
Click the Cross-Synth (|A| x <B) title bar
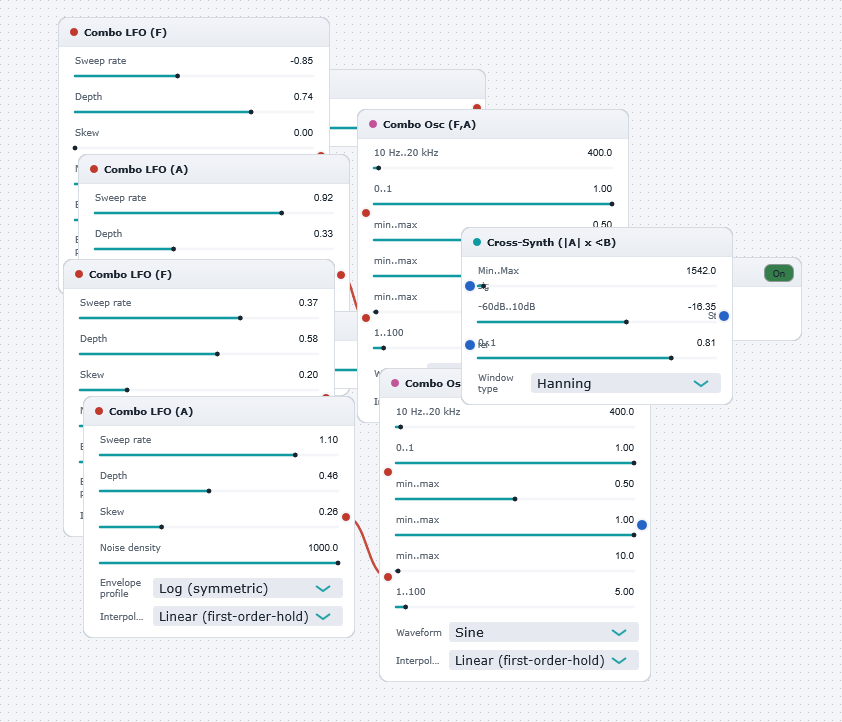[x=597, y=242]
